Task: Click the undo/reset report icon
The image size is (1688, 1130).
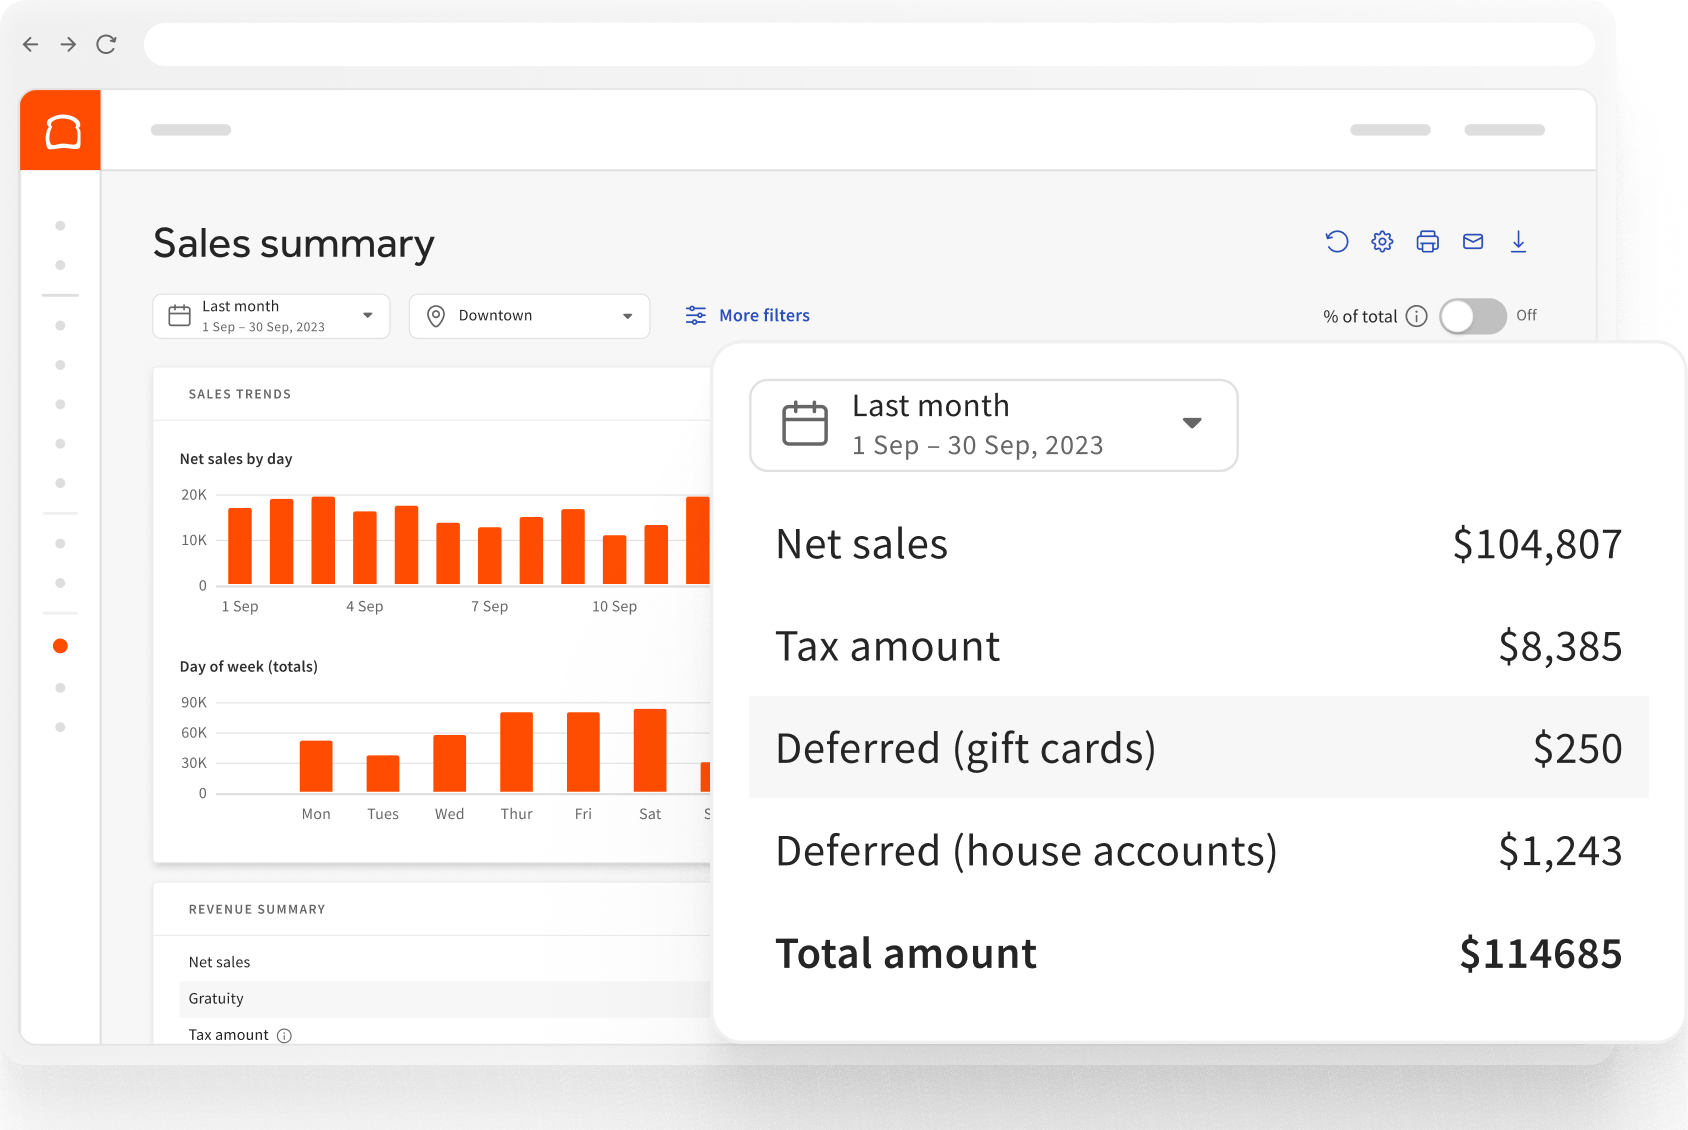Action: click(1337, 241)
